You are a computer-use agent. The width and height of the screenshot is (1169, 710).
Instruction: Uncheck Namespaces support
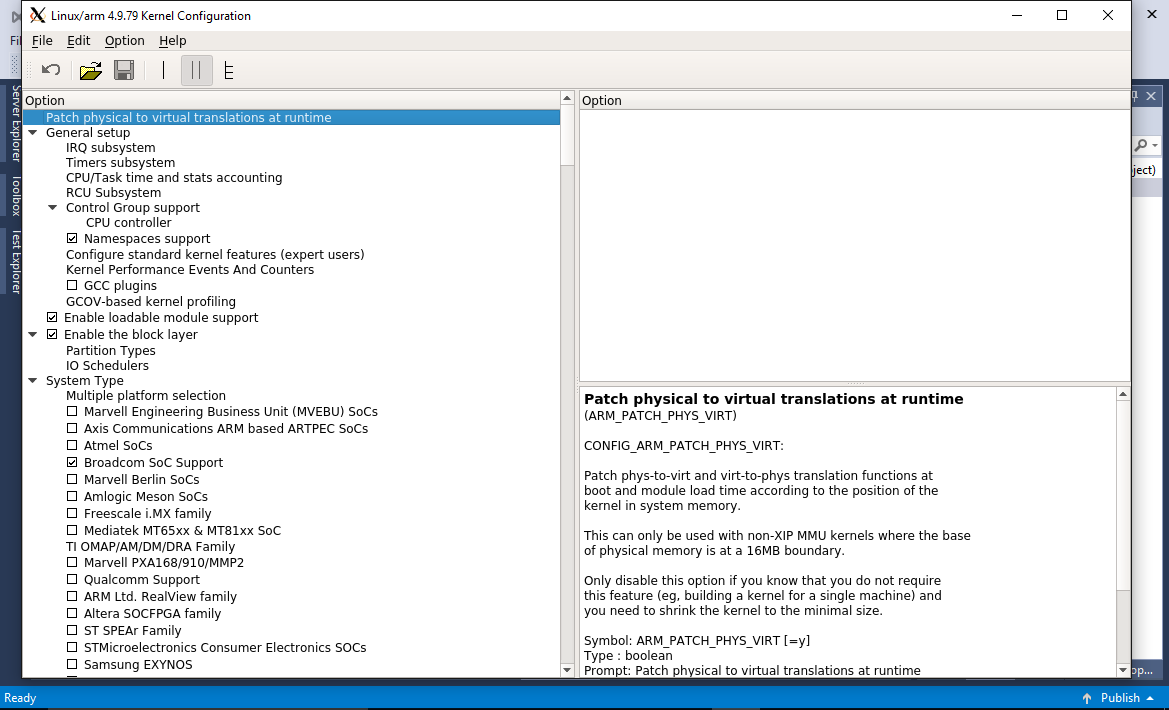pyautogui.click(x=72, y=239)
